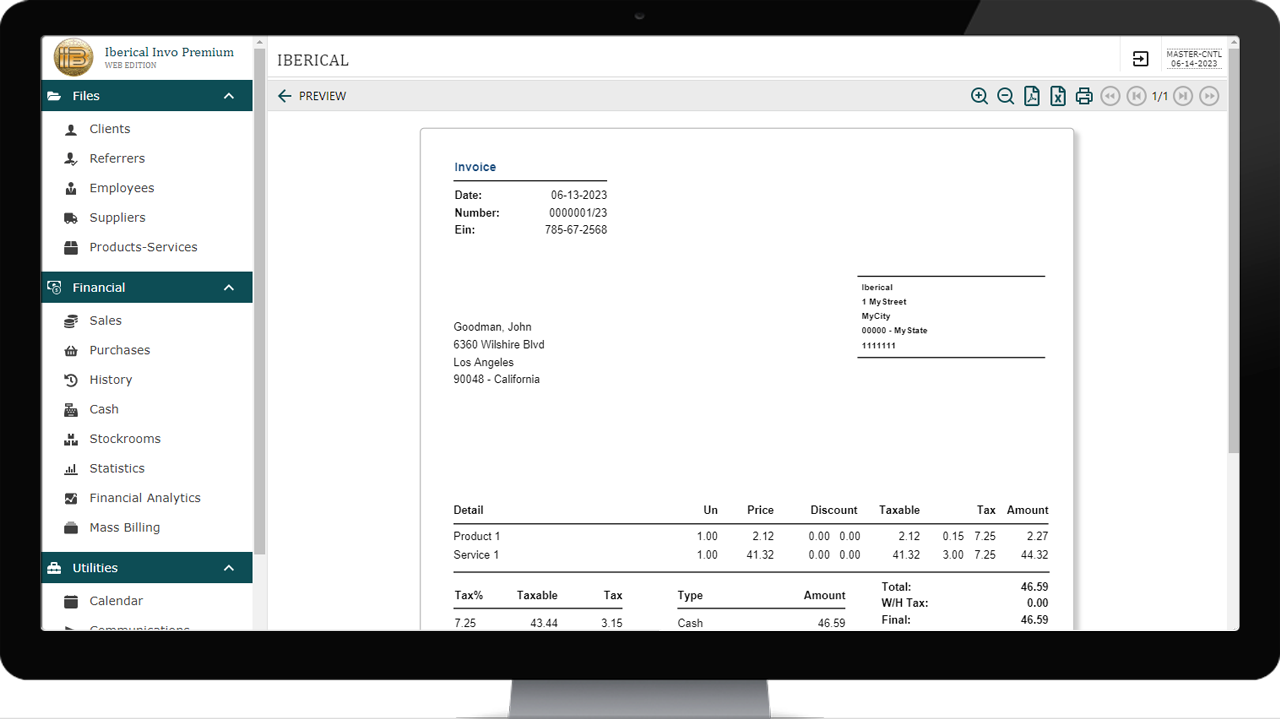The height and width of the screenshot is (719, 1280).
Task: Go to the next page
Action: [x=1183, y=96]
